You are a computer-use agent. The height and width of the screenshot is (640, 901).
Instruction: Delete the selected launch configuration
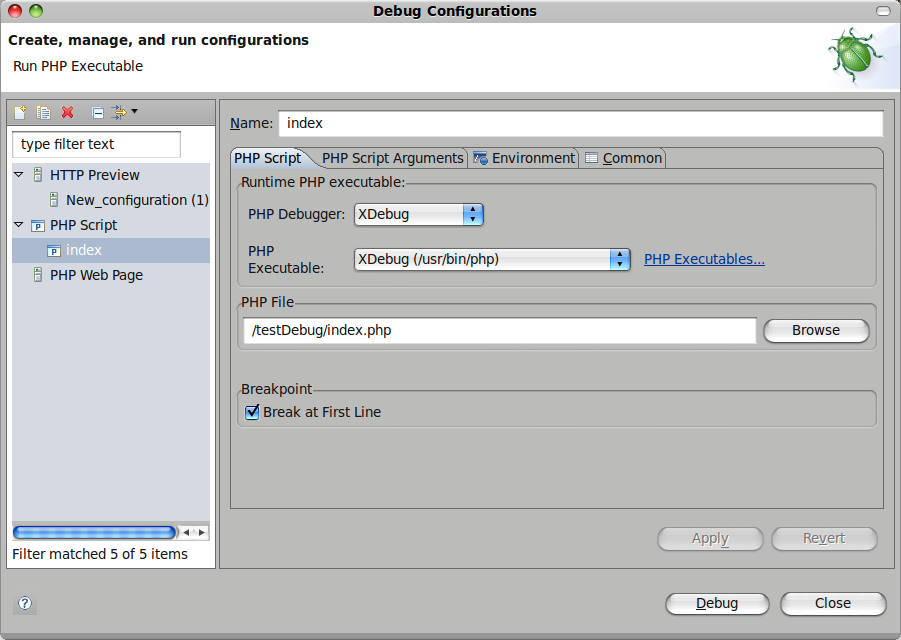pyautogui.click(x=66, y=112)
